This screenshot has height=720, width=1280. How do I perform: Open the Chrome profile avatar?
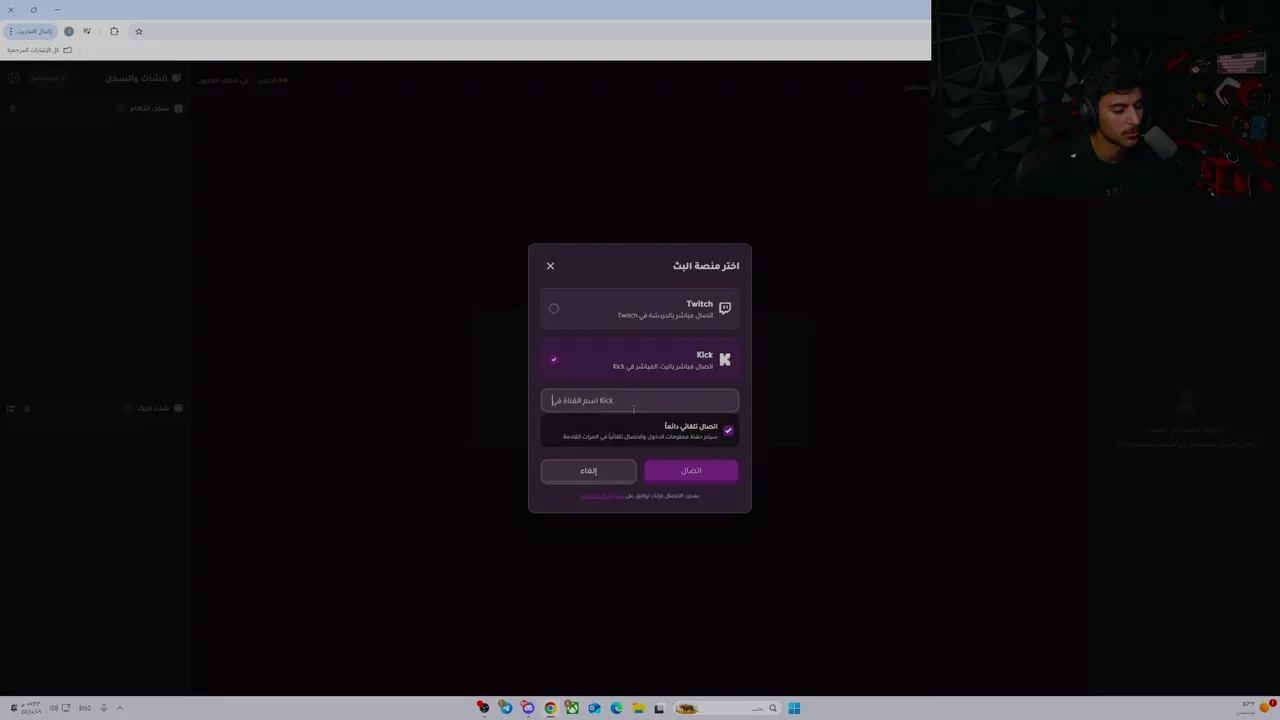[x=69, y=31]
